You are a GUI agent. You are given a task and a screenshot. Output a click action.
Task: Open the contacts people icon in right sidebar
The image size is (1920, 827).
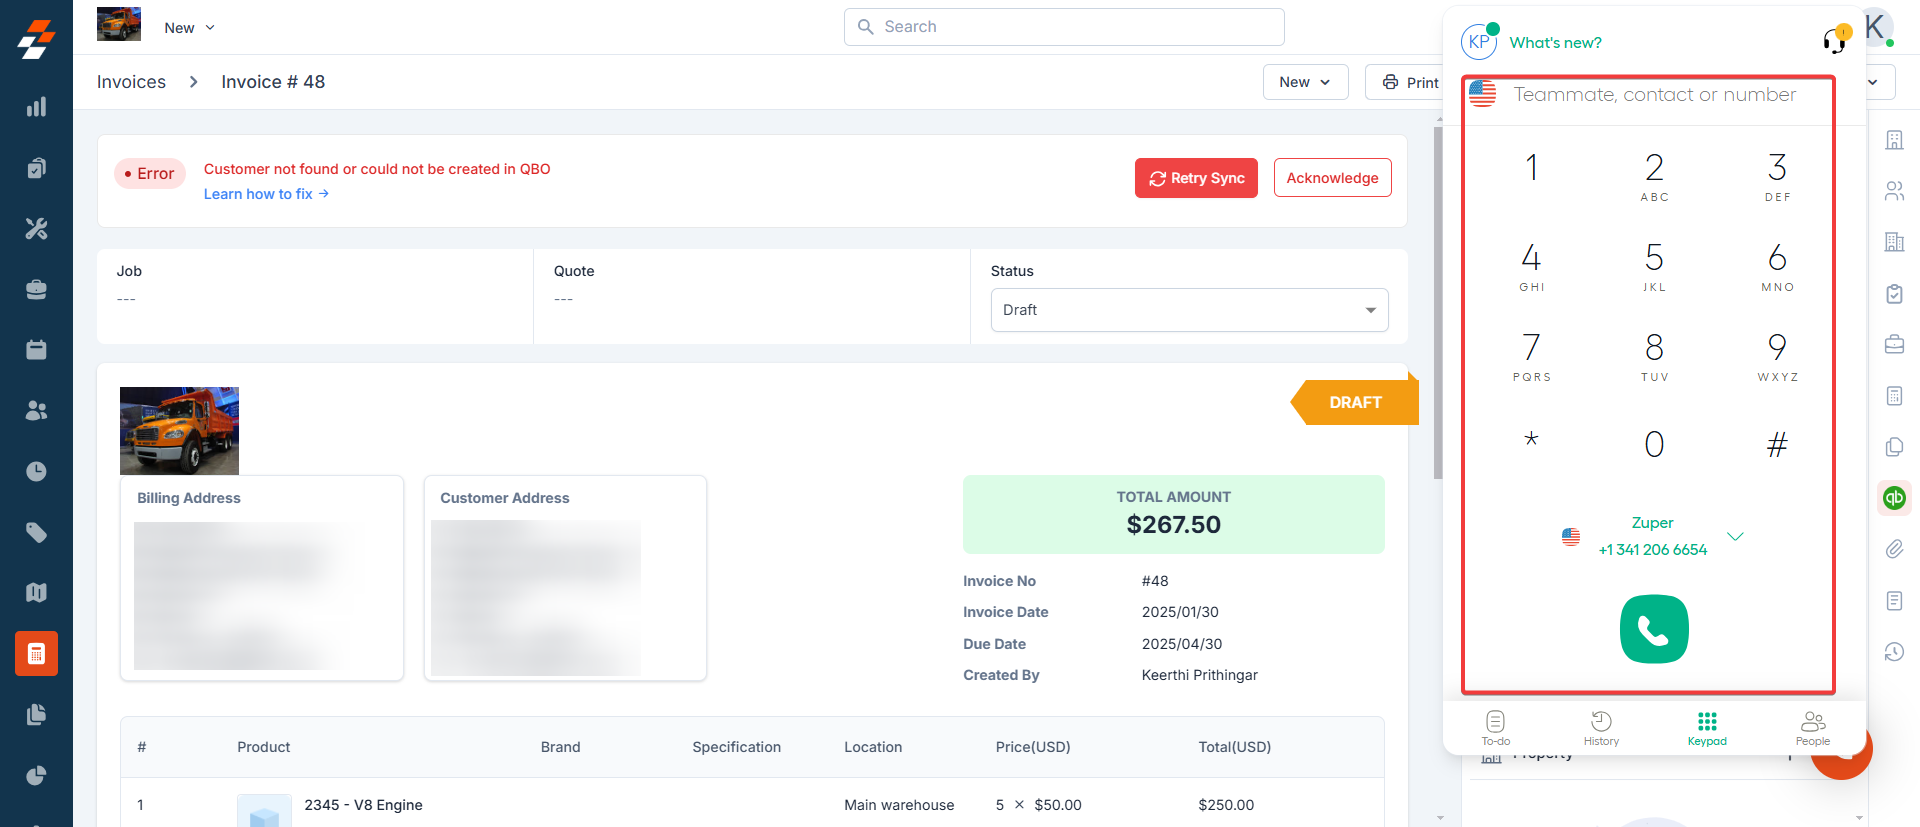(x=1894, y=191)
